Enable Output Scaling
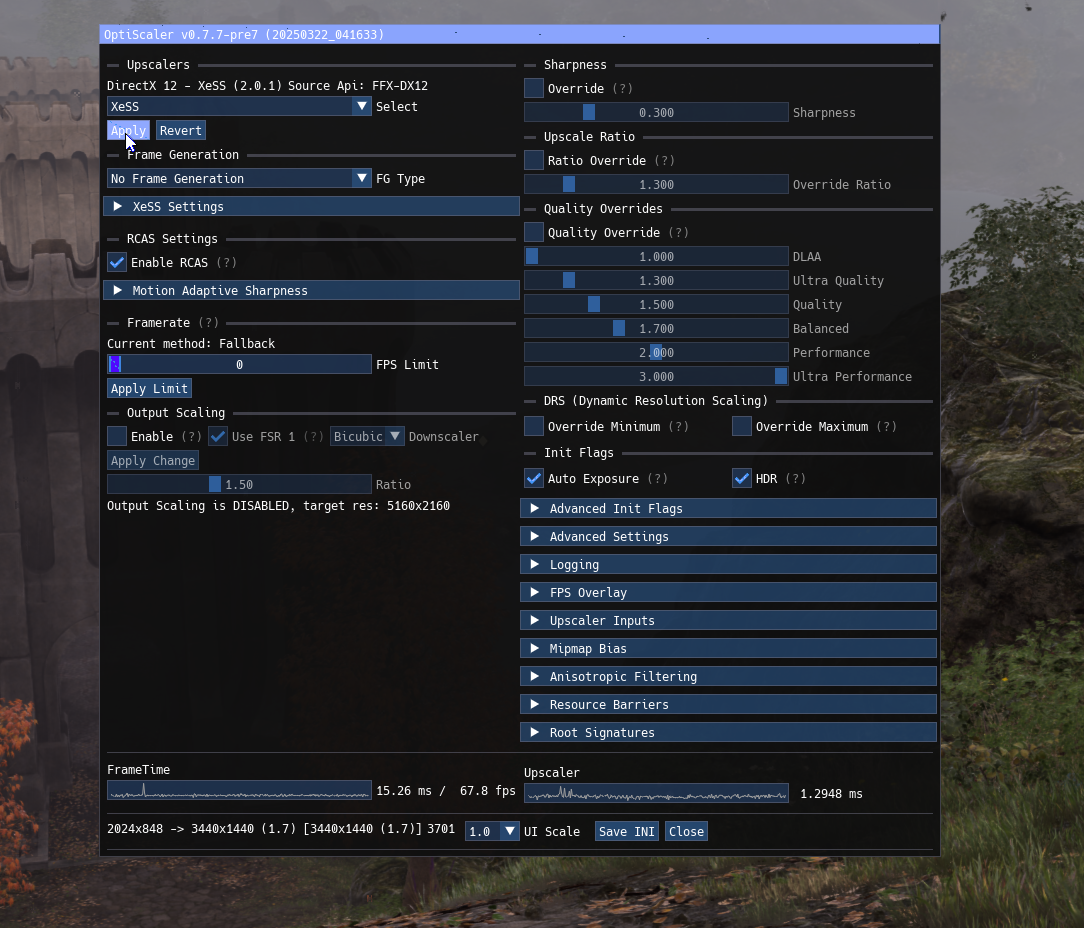 point(116,436)
